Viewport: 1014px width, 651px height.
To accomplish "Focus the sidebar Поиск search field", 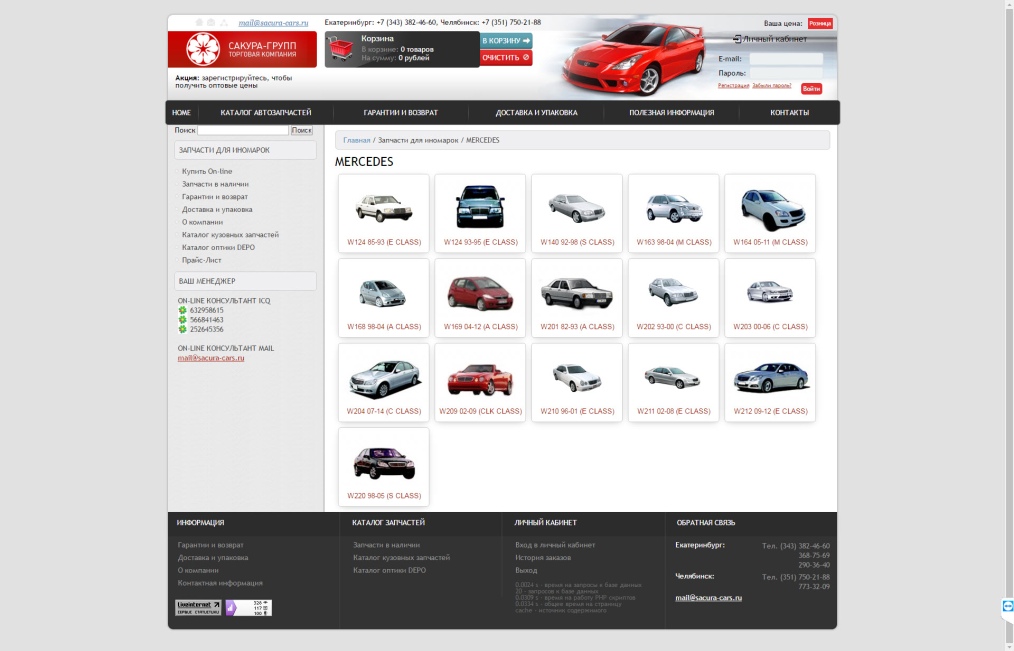I will click(243, 130).
